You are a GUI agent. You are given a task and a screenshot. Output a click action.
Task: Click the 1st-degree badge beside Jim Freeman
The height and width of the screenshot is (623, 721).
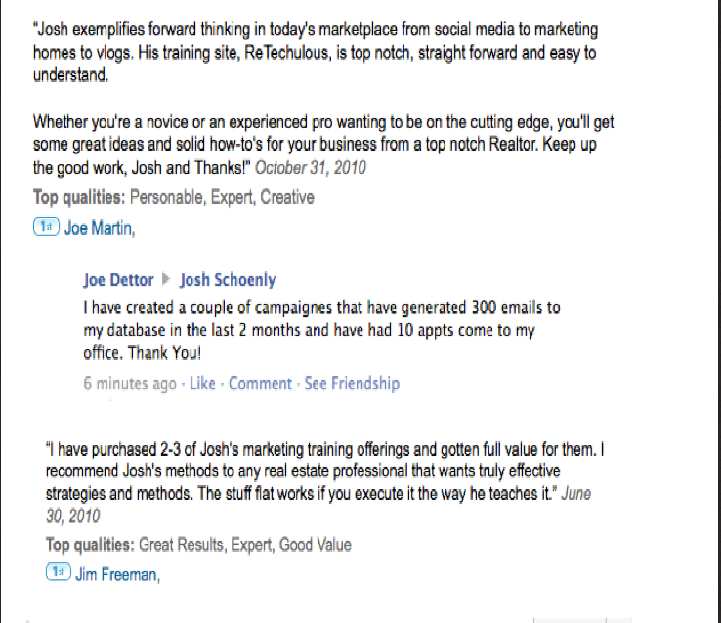(x=56, y=573)
